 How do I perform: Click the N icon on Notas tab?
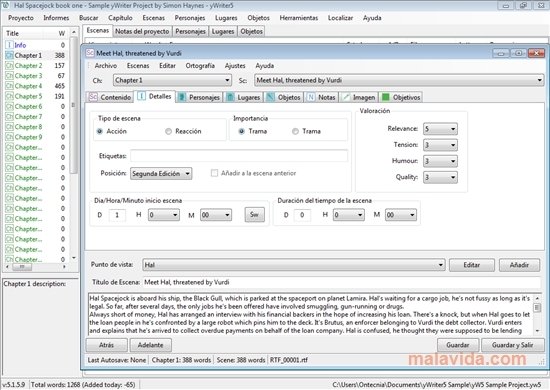tap(311, 97)
